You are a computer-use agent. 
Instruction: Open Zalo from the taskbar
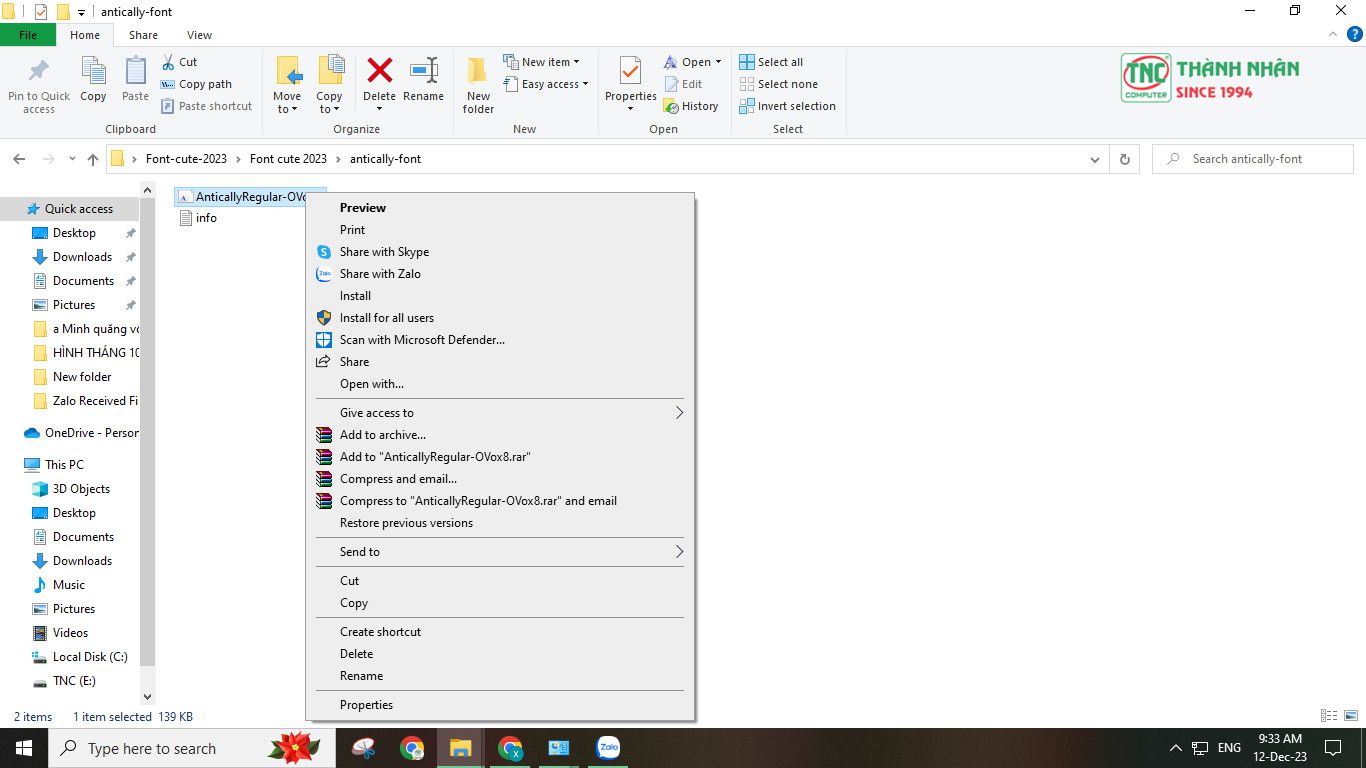click(608, 748)
